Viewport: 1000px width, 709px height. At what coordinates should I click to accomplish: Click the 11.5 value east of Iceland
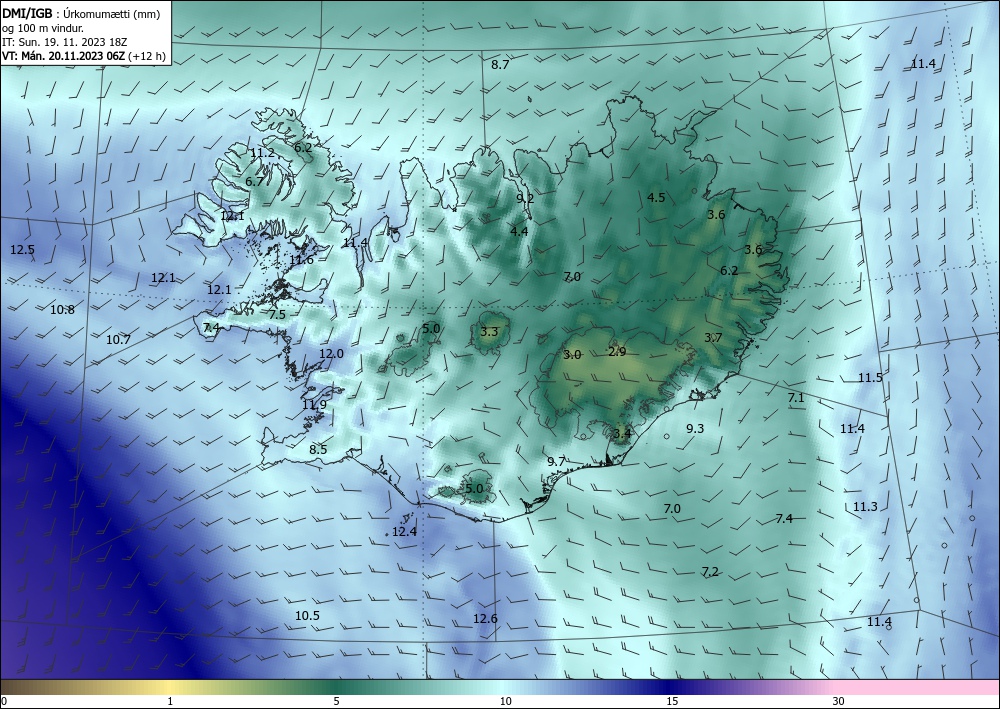coord(870,377)
